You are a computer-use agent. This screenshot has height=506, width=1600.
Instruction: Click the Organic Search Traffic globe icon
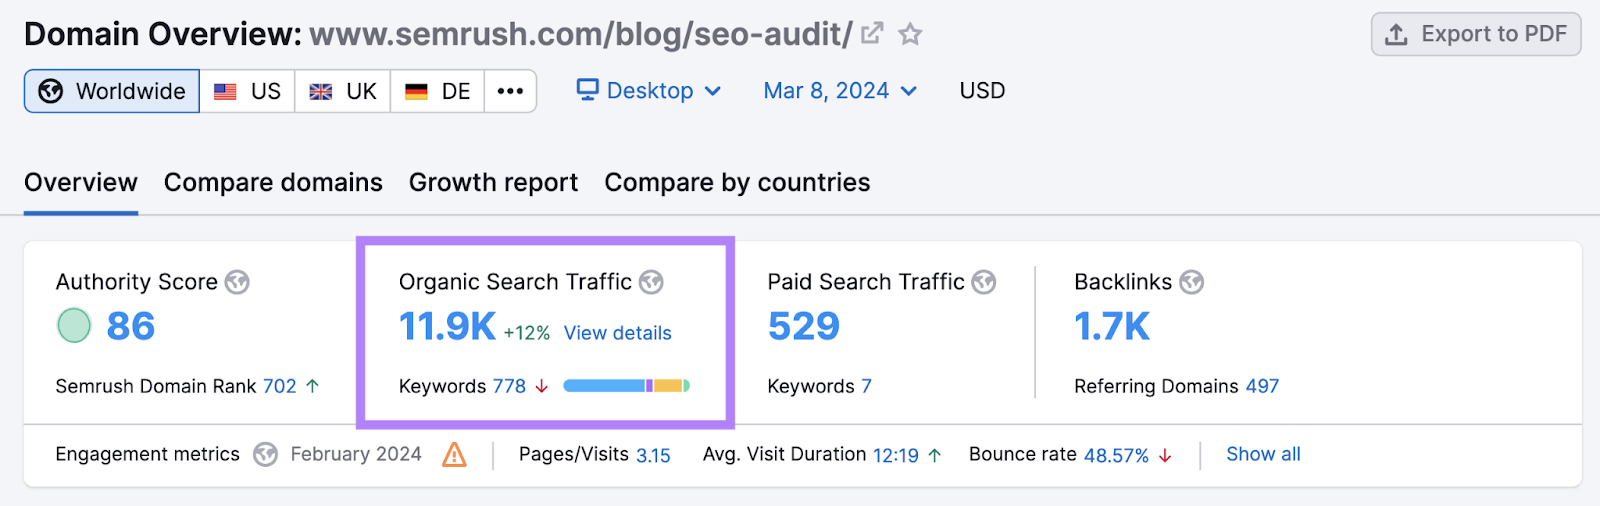click(651, 282)
